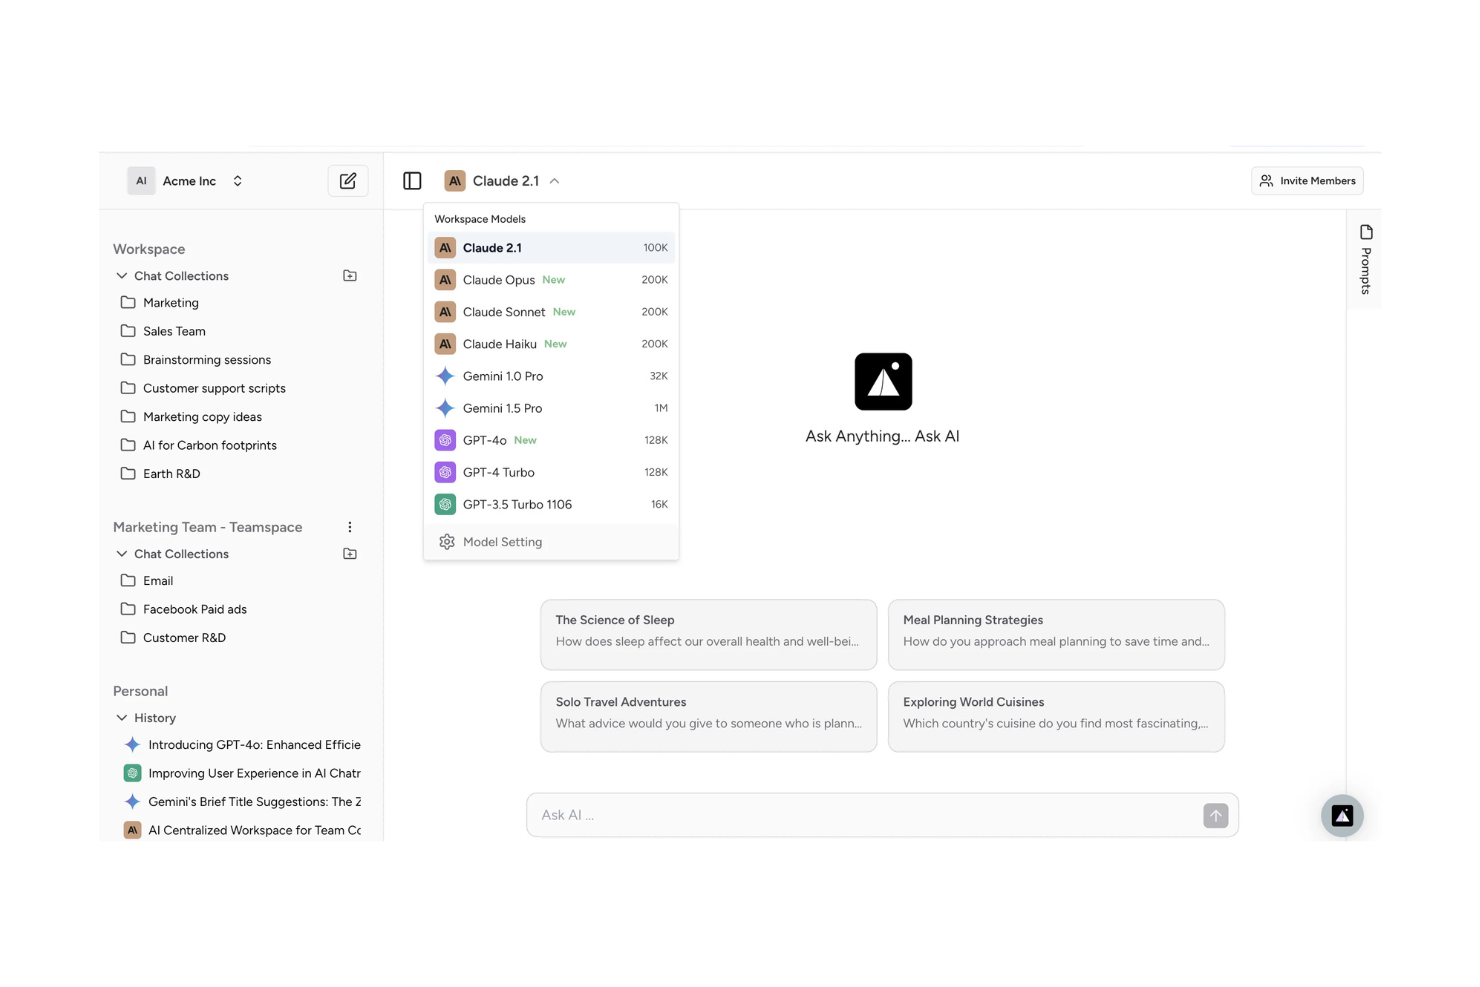Collapse Workspace Chat Collections
The image size is (1480, 987).
tap(122, 276)
